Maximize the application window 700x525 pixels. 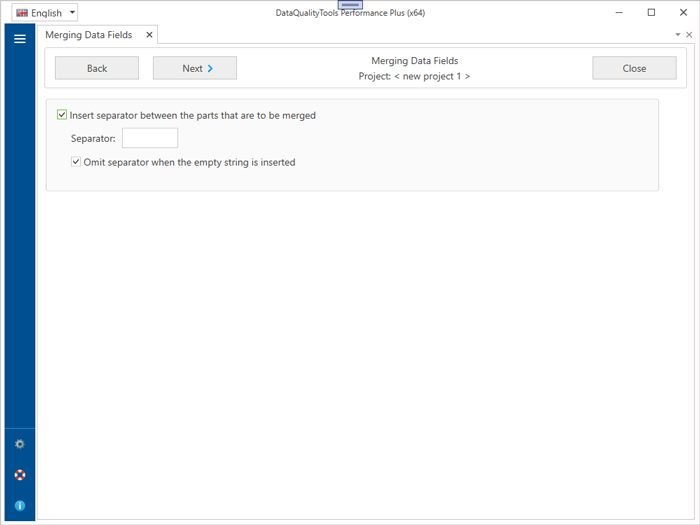[651, 13]
